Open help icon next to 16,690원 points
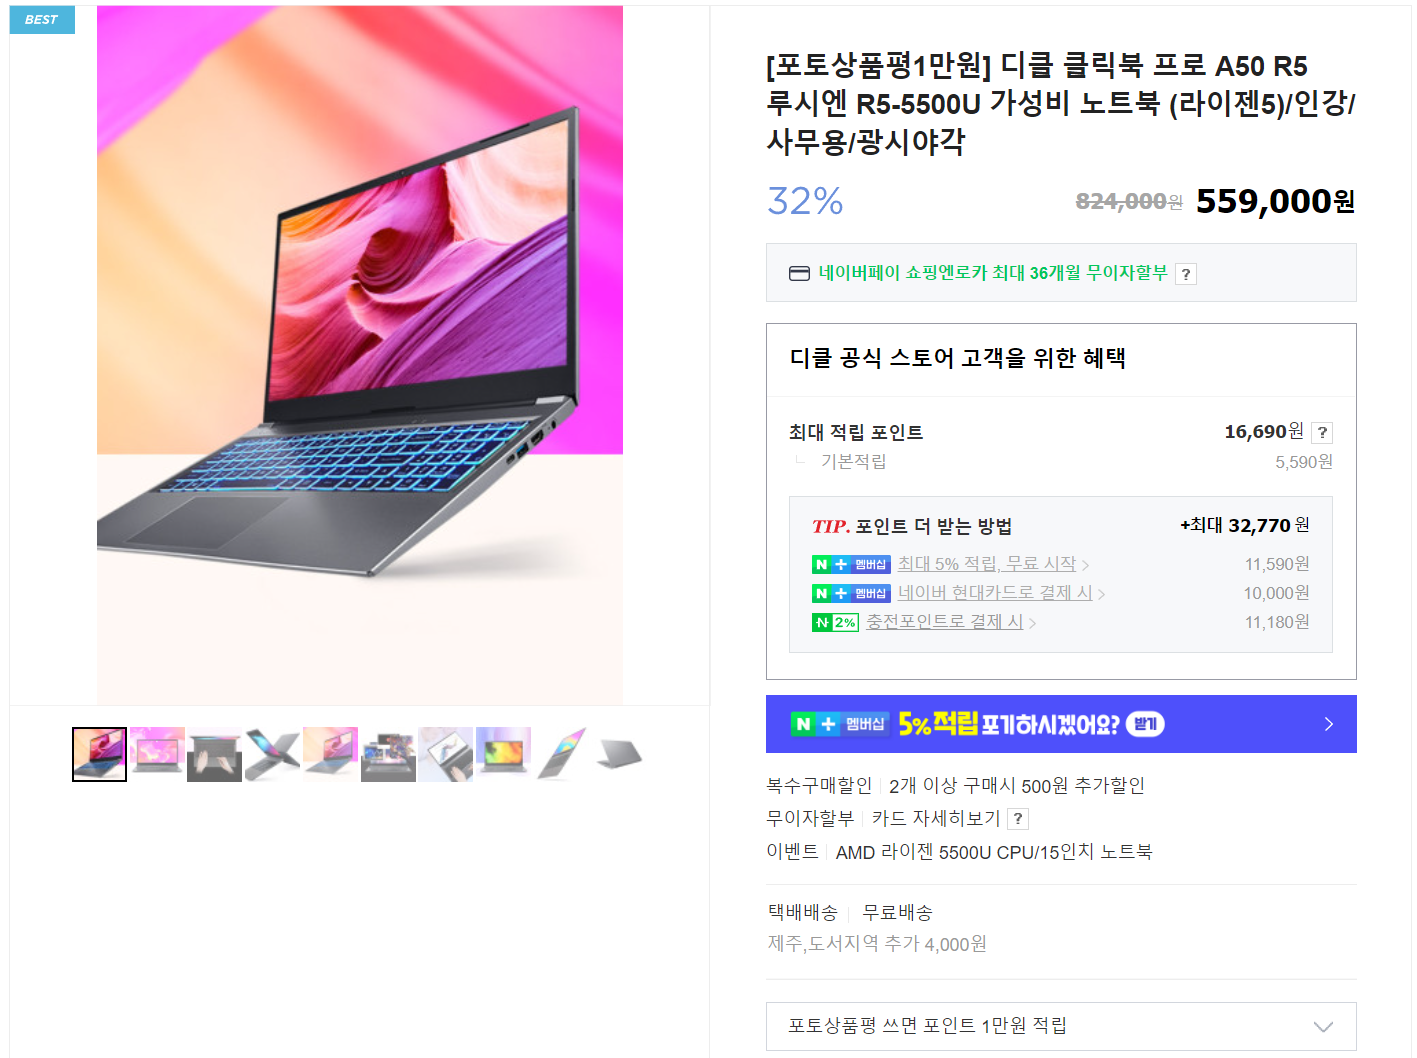Screen dimensions: 1417x1058 point(1322,432)
